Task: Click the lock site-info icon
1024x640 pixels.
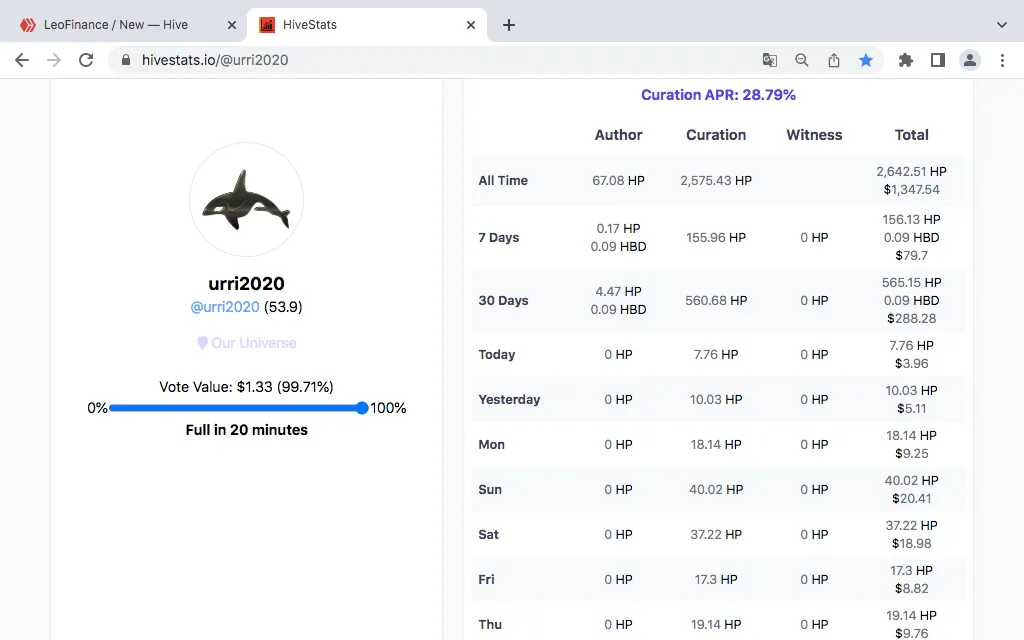Action: [x=126, y=60]
